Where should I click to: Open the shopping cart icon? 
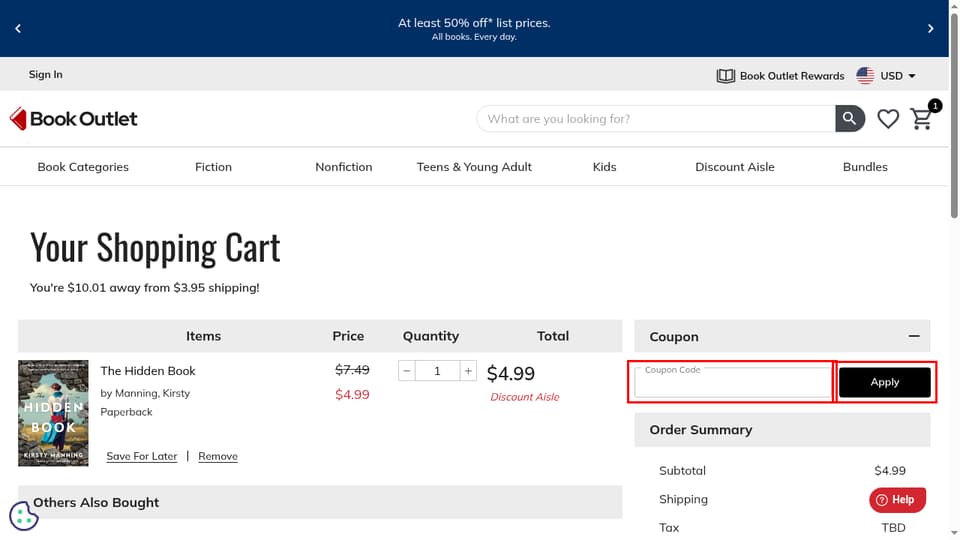coord(921,119)
